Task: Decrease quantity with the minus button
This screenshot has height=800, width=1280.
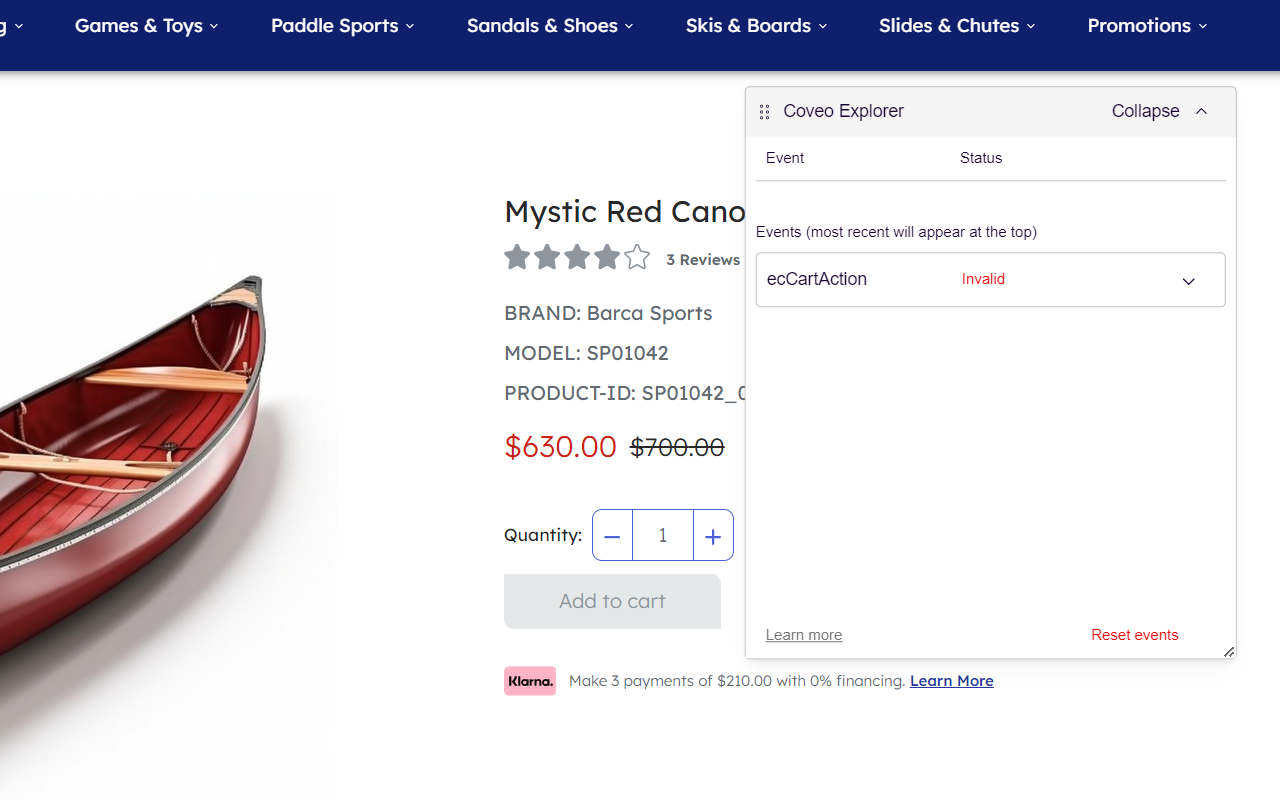Action: 613,536
